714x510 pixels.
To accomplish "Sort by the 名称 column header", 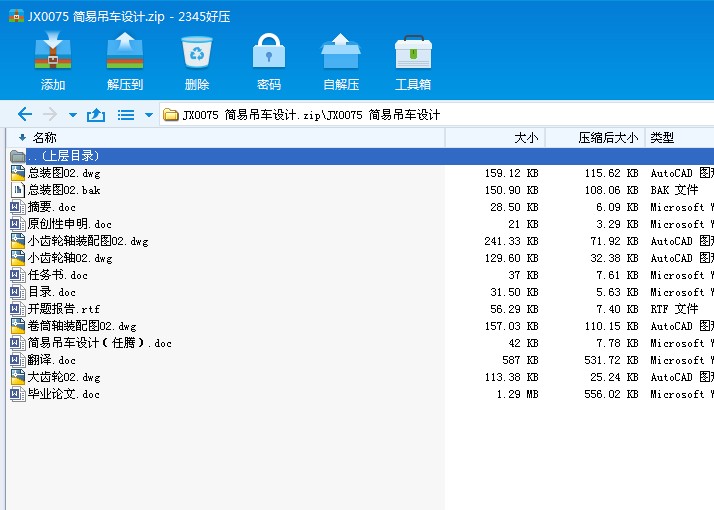I will [225, 138].
